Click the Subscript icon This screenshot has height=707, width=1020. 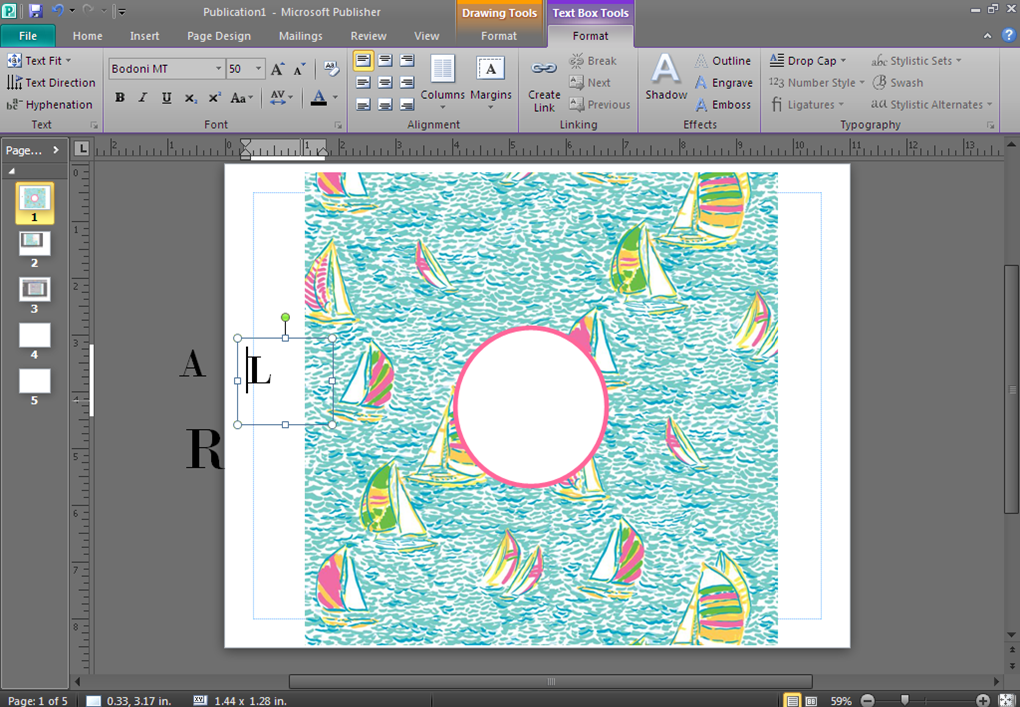click(x=190, y=98)
